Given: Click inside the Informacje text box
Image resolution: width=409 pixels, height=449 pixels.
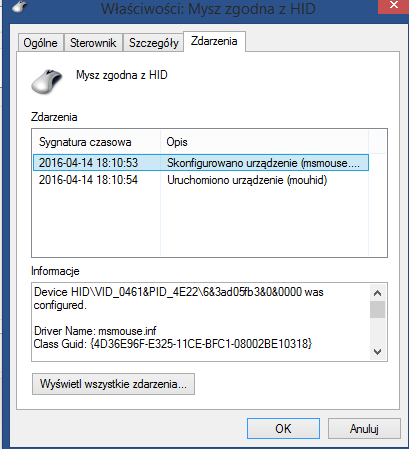Looking at the screenshot, I should tap(201, 322).
